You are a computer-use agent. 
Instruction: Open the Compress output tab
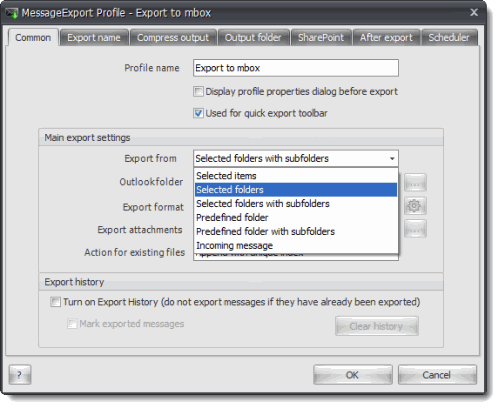(x=173, y=37)
